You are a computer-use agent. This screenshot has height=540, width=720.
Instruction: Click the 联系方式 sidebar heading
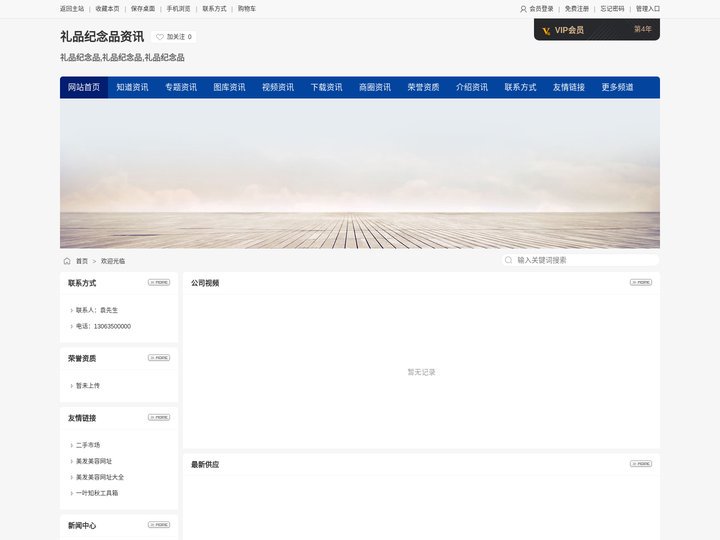point(82,283)
